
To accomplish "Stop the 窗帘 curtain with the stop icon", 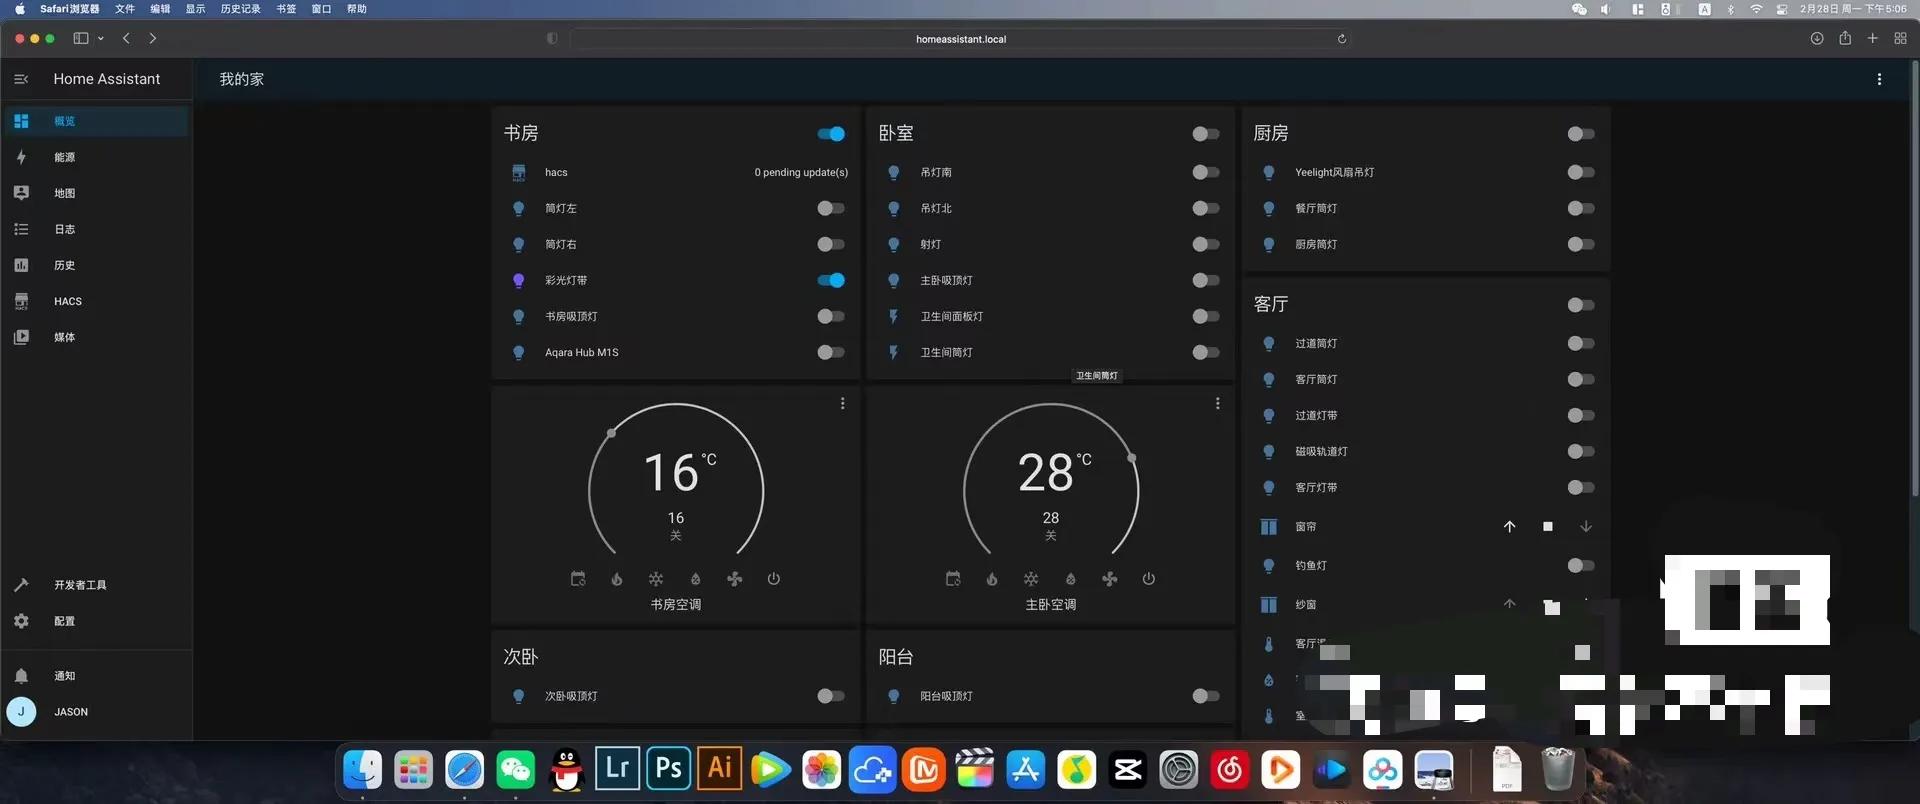I will click(x=1547, y=527).
